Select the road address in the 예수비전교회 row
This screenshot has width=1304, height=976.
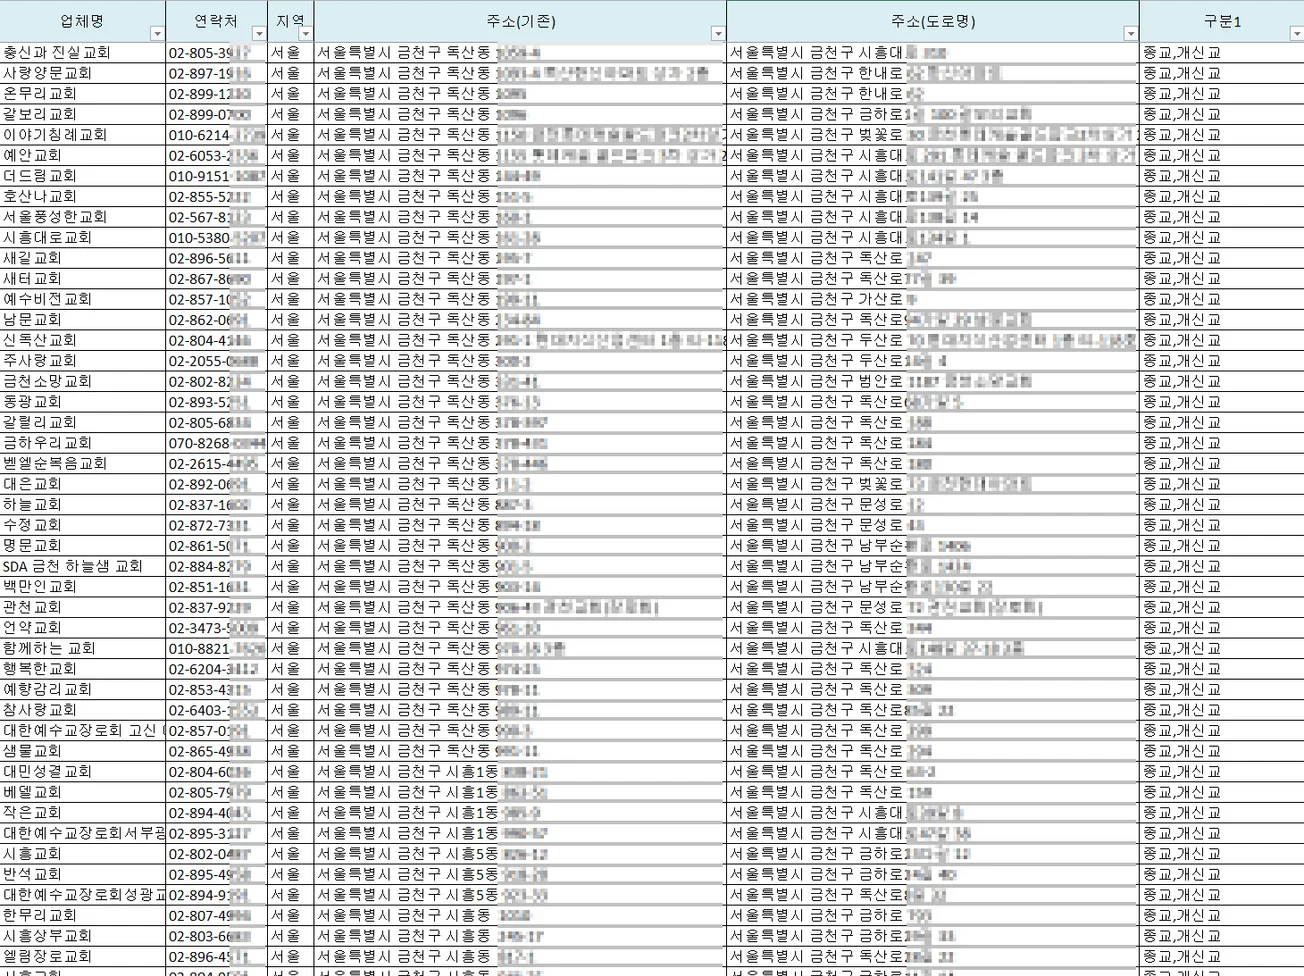tap(933, 299)
